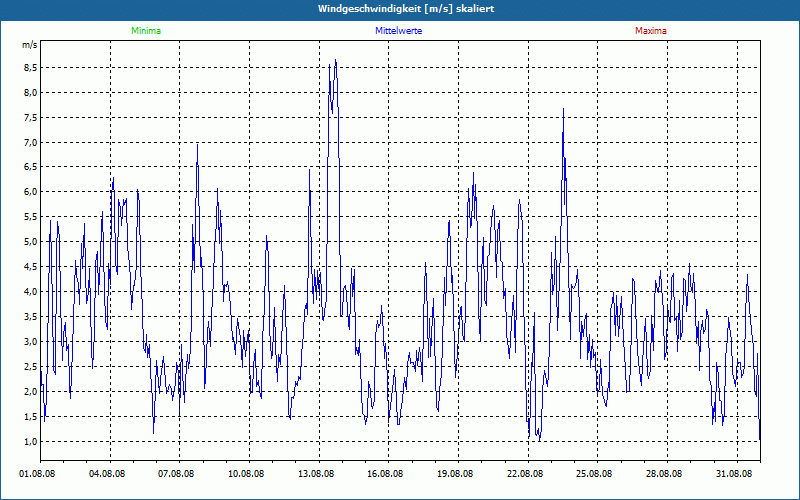
Task: Click the 7,7 peak before 25.08.08
Action: pyautogui.click(x=563, y=109)
